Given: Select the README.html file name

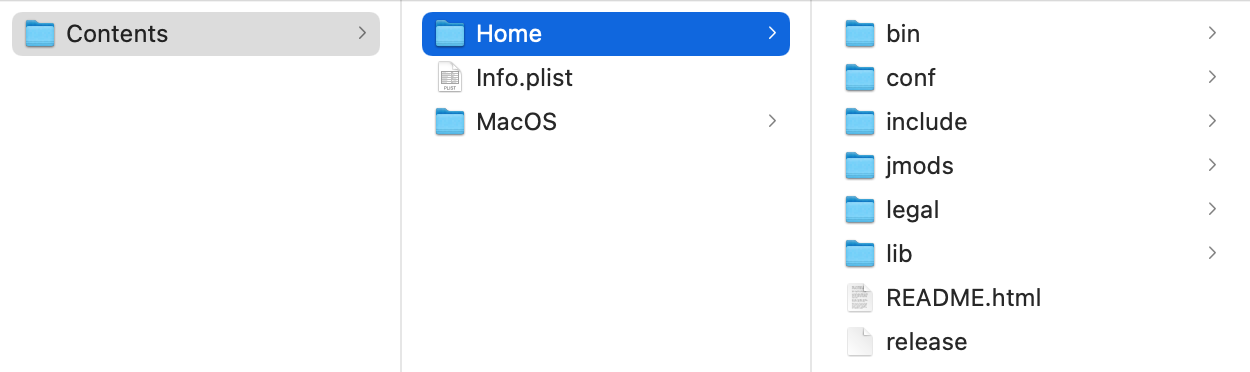Looking at the screenshot, I should tap(964, 298).
